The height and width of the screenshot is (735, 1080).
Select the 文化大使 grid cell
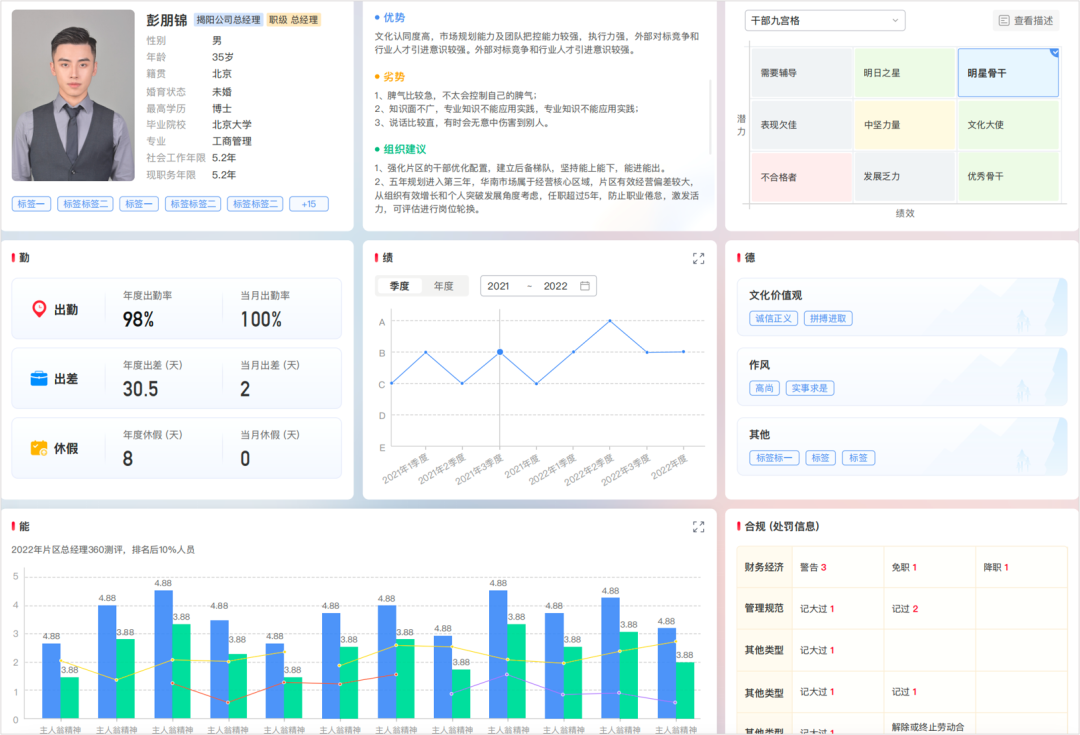pyautogui.click(x=1008, y=125)
